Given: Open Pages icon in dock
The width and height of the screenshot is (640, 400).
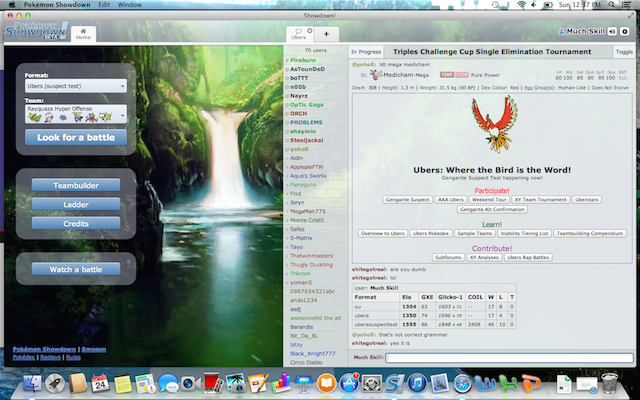Looking at the screenshot, I should [x=258, y=383].
